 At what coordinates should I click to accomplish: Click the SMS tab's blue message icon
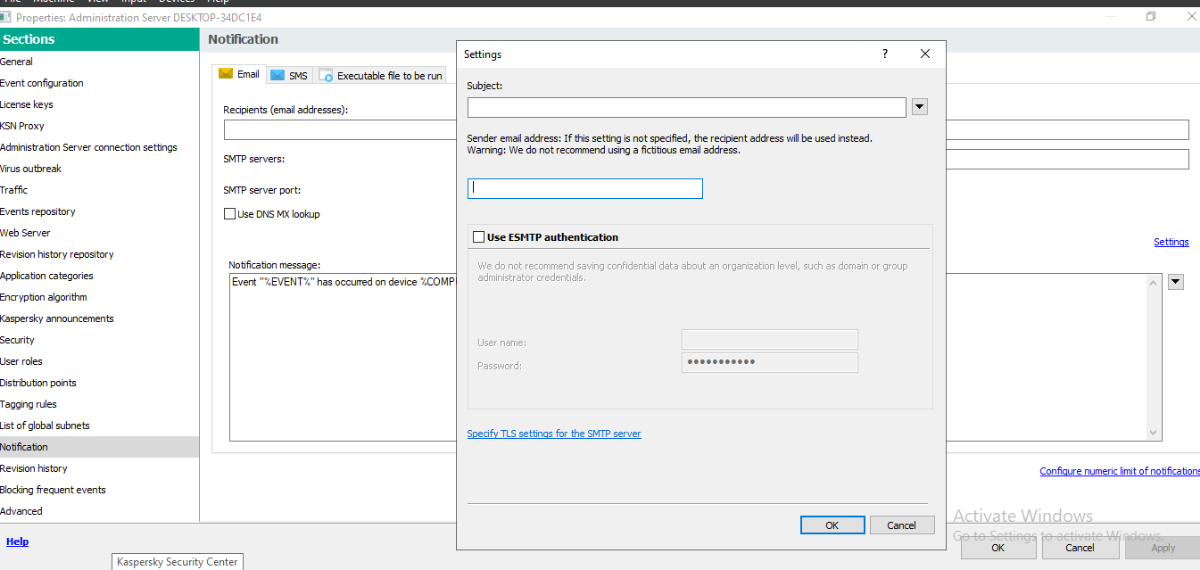(x=277, y=75)
